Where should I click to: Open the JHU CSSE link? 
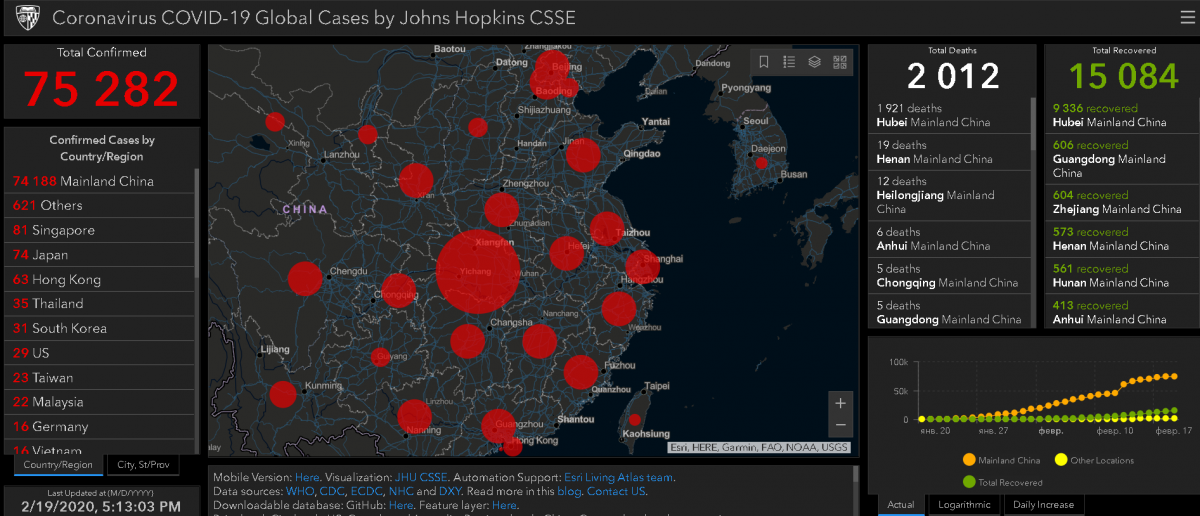[419, 478]
